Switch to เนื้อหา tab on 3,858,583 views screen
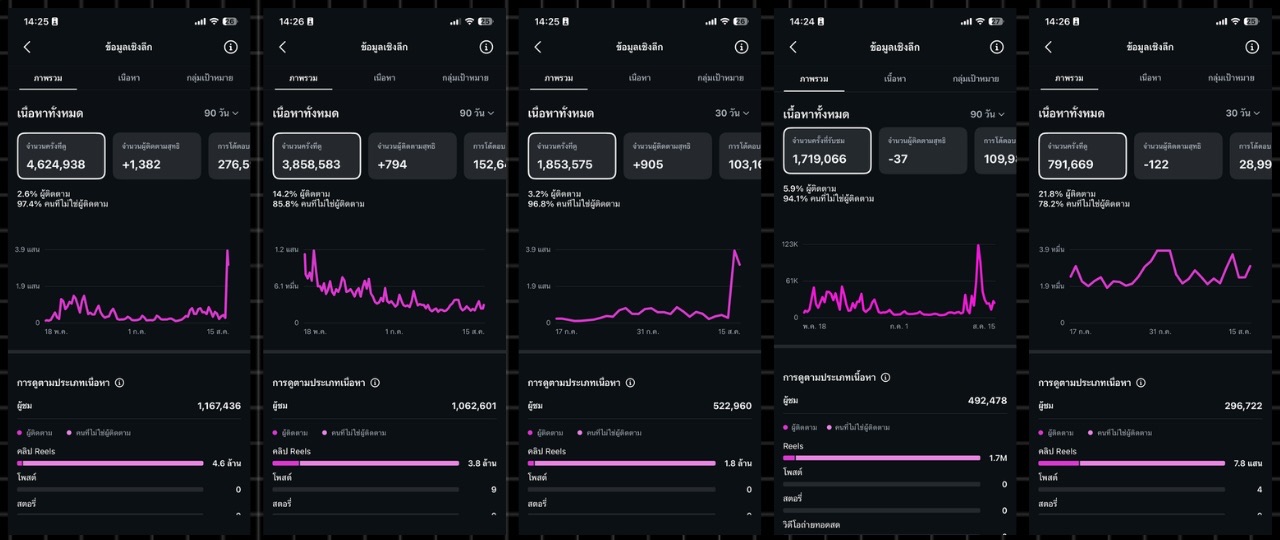The image size is (1280, 540). click(x=384, y=77)
